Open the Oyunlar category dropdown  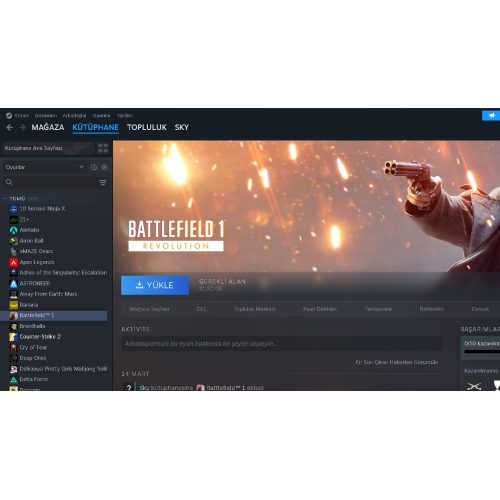(45, 167)
